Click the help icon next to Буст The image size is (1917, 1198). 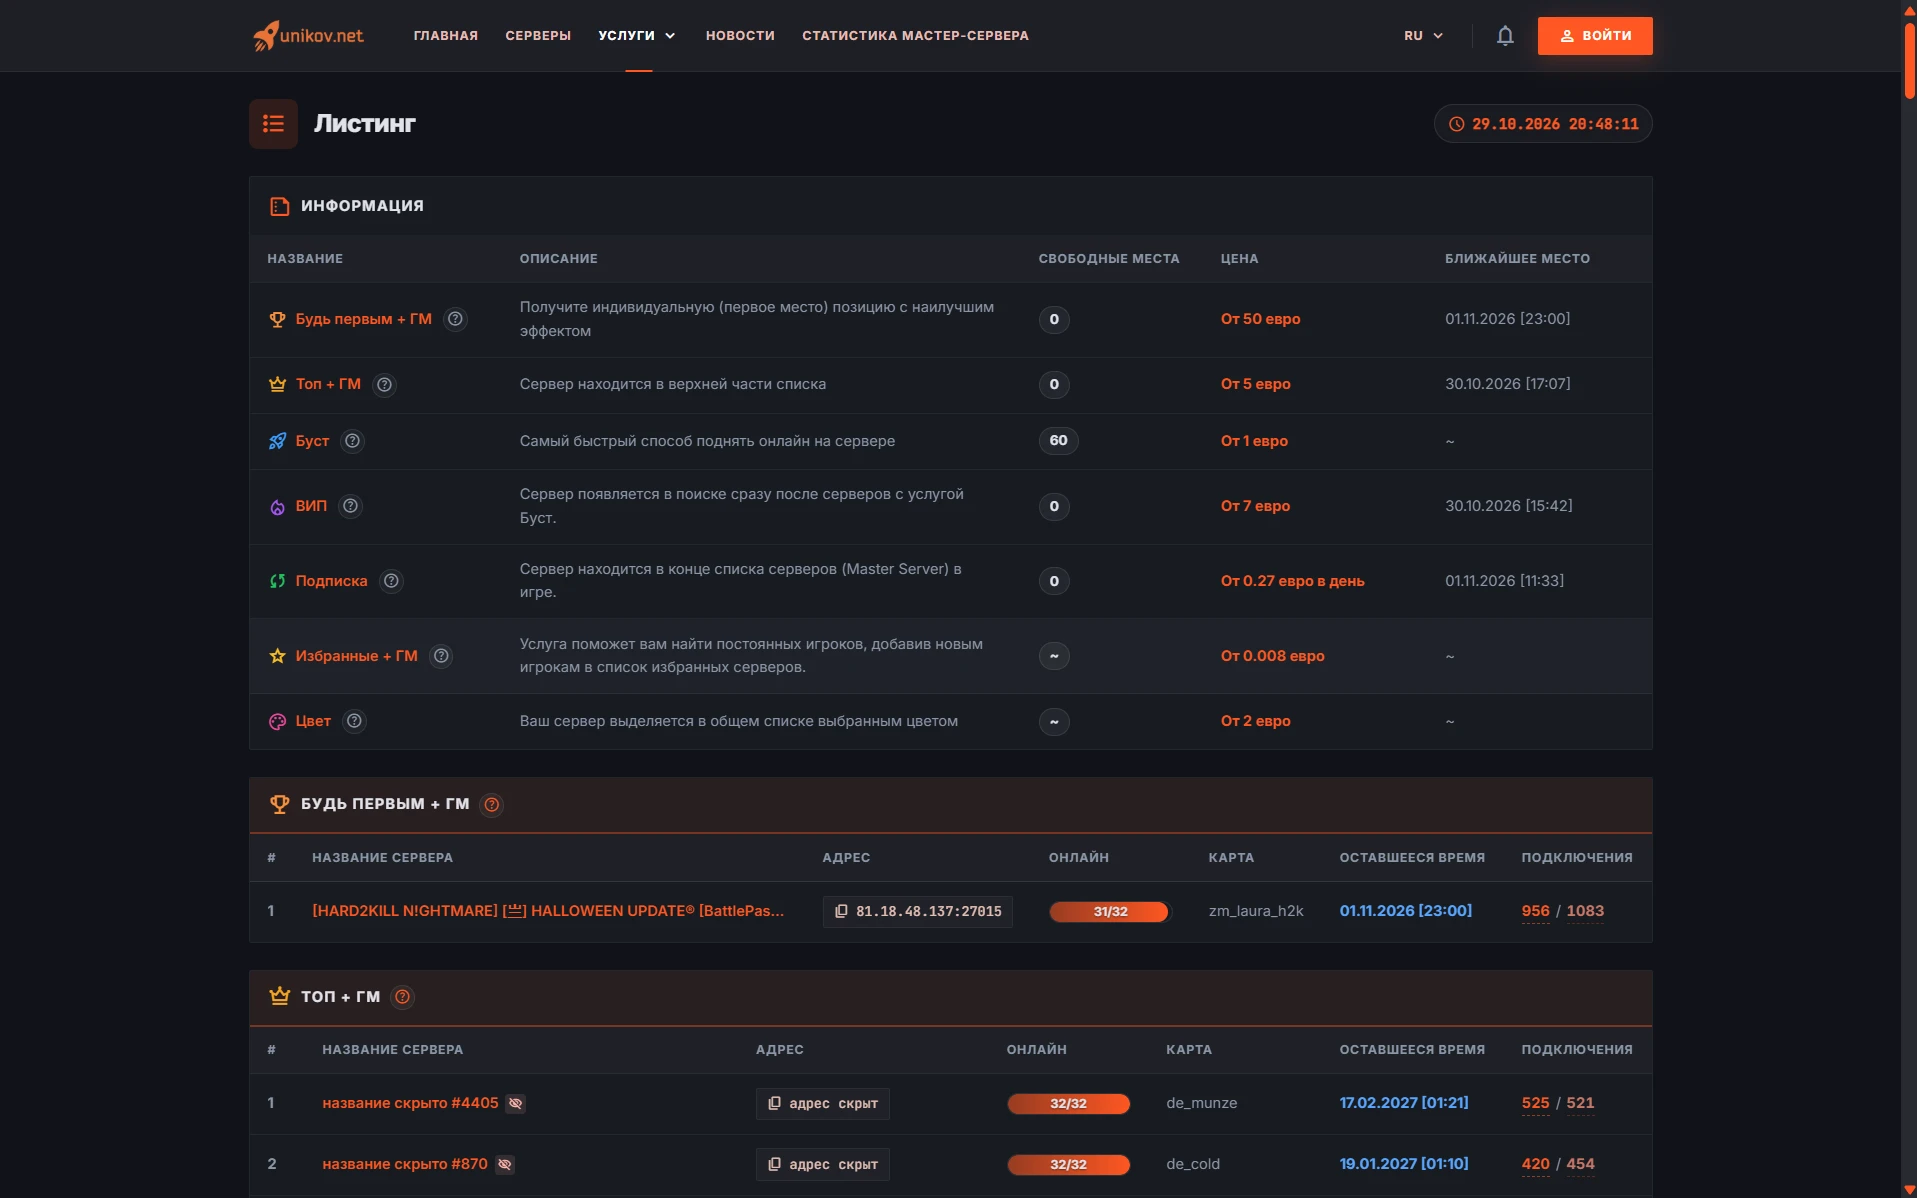[352, 441]
